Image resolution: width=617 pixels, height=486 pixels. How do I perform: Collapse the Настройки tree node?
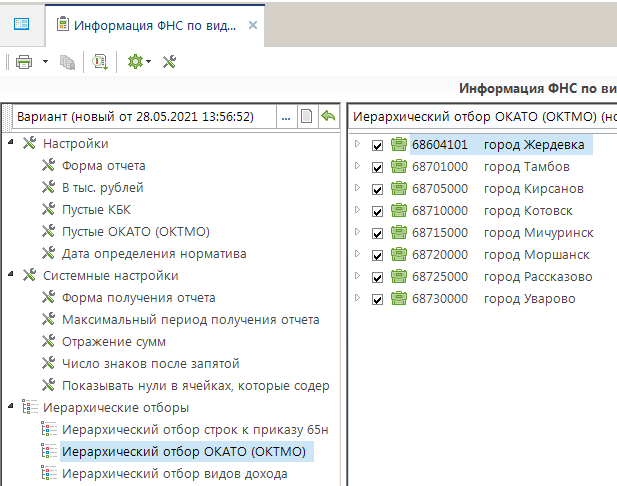11,142
